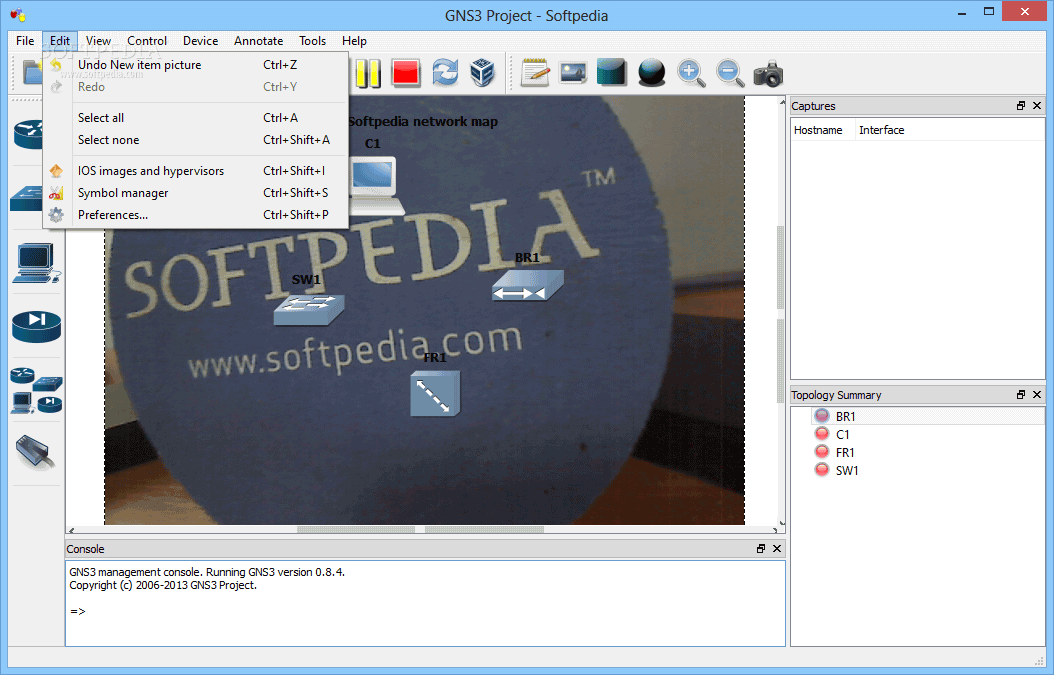This screenshot has height=675, width=1054.
Task: Browse routers in device sidebar
Action: tap(28, 134)
